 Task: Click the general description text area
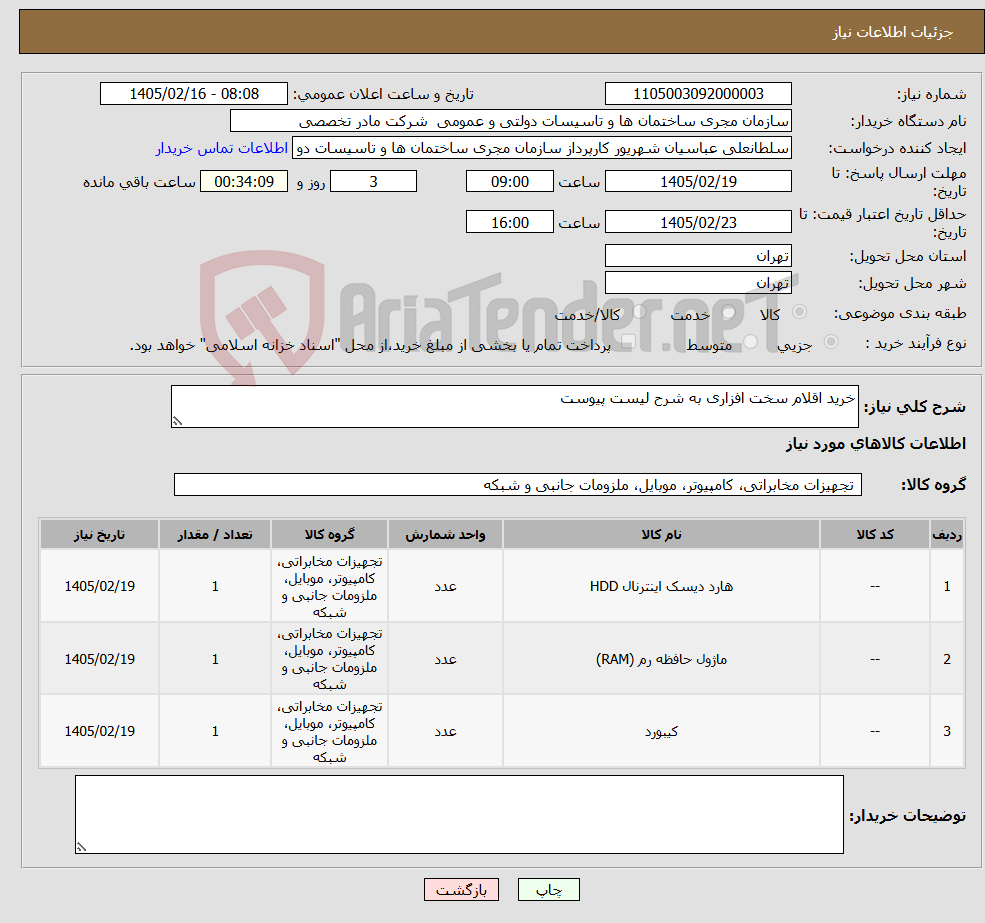pyautogui.click(x=514, y=407)
